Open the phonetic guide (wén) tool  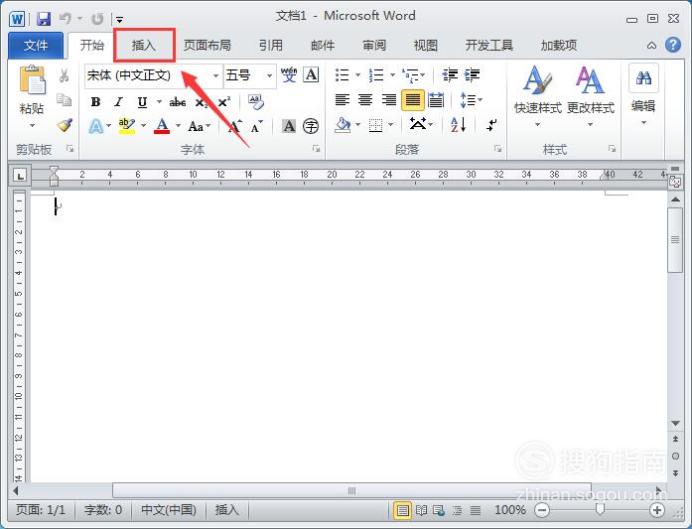(x=289, y=75)
